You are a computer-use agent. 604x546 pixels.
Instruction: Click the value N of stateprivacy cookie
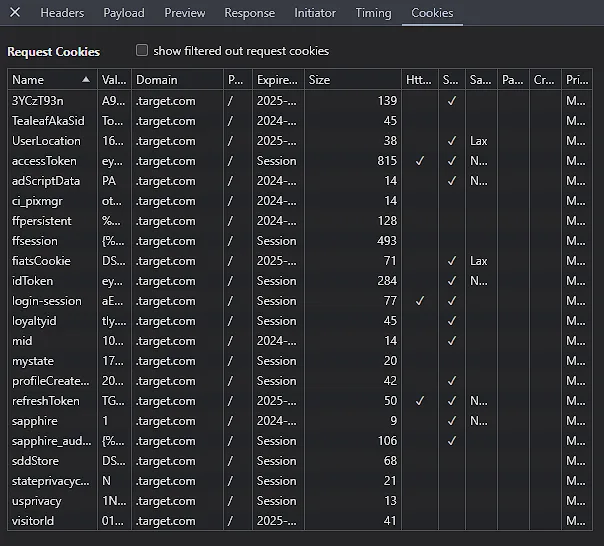(x=106, y=481)
